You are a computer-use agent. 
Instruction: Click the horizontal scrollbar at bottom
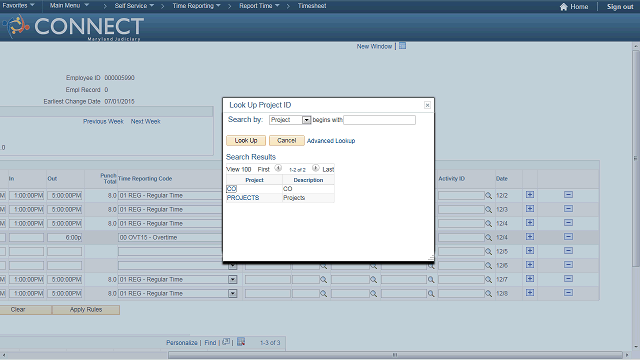point(395,355)
